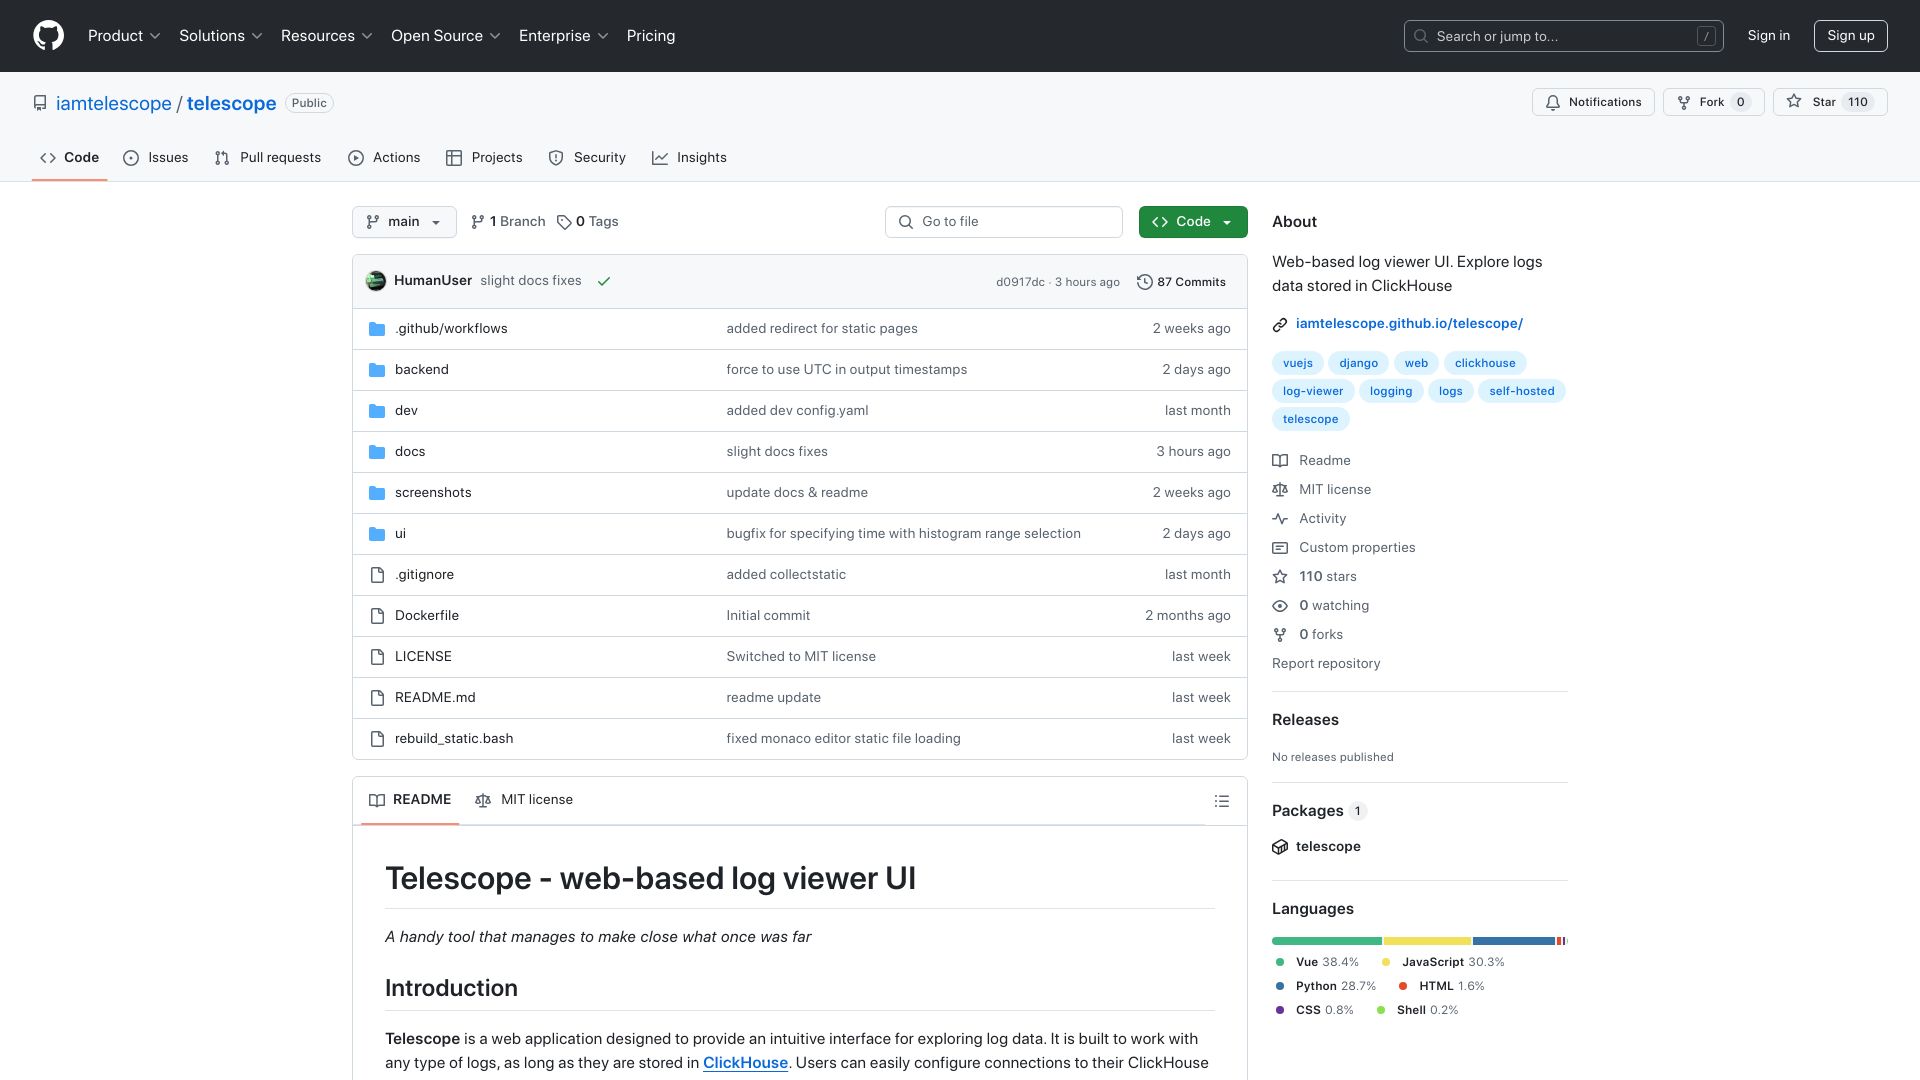Open the green Code dropdown button
This screenshot has width=1920, height=1080.
tap(1193, 222)
